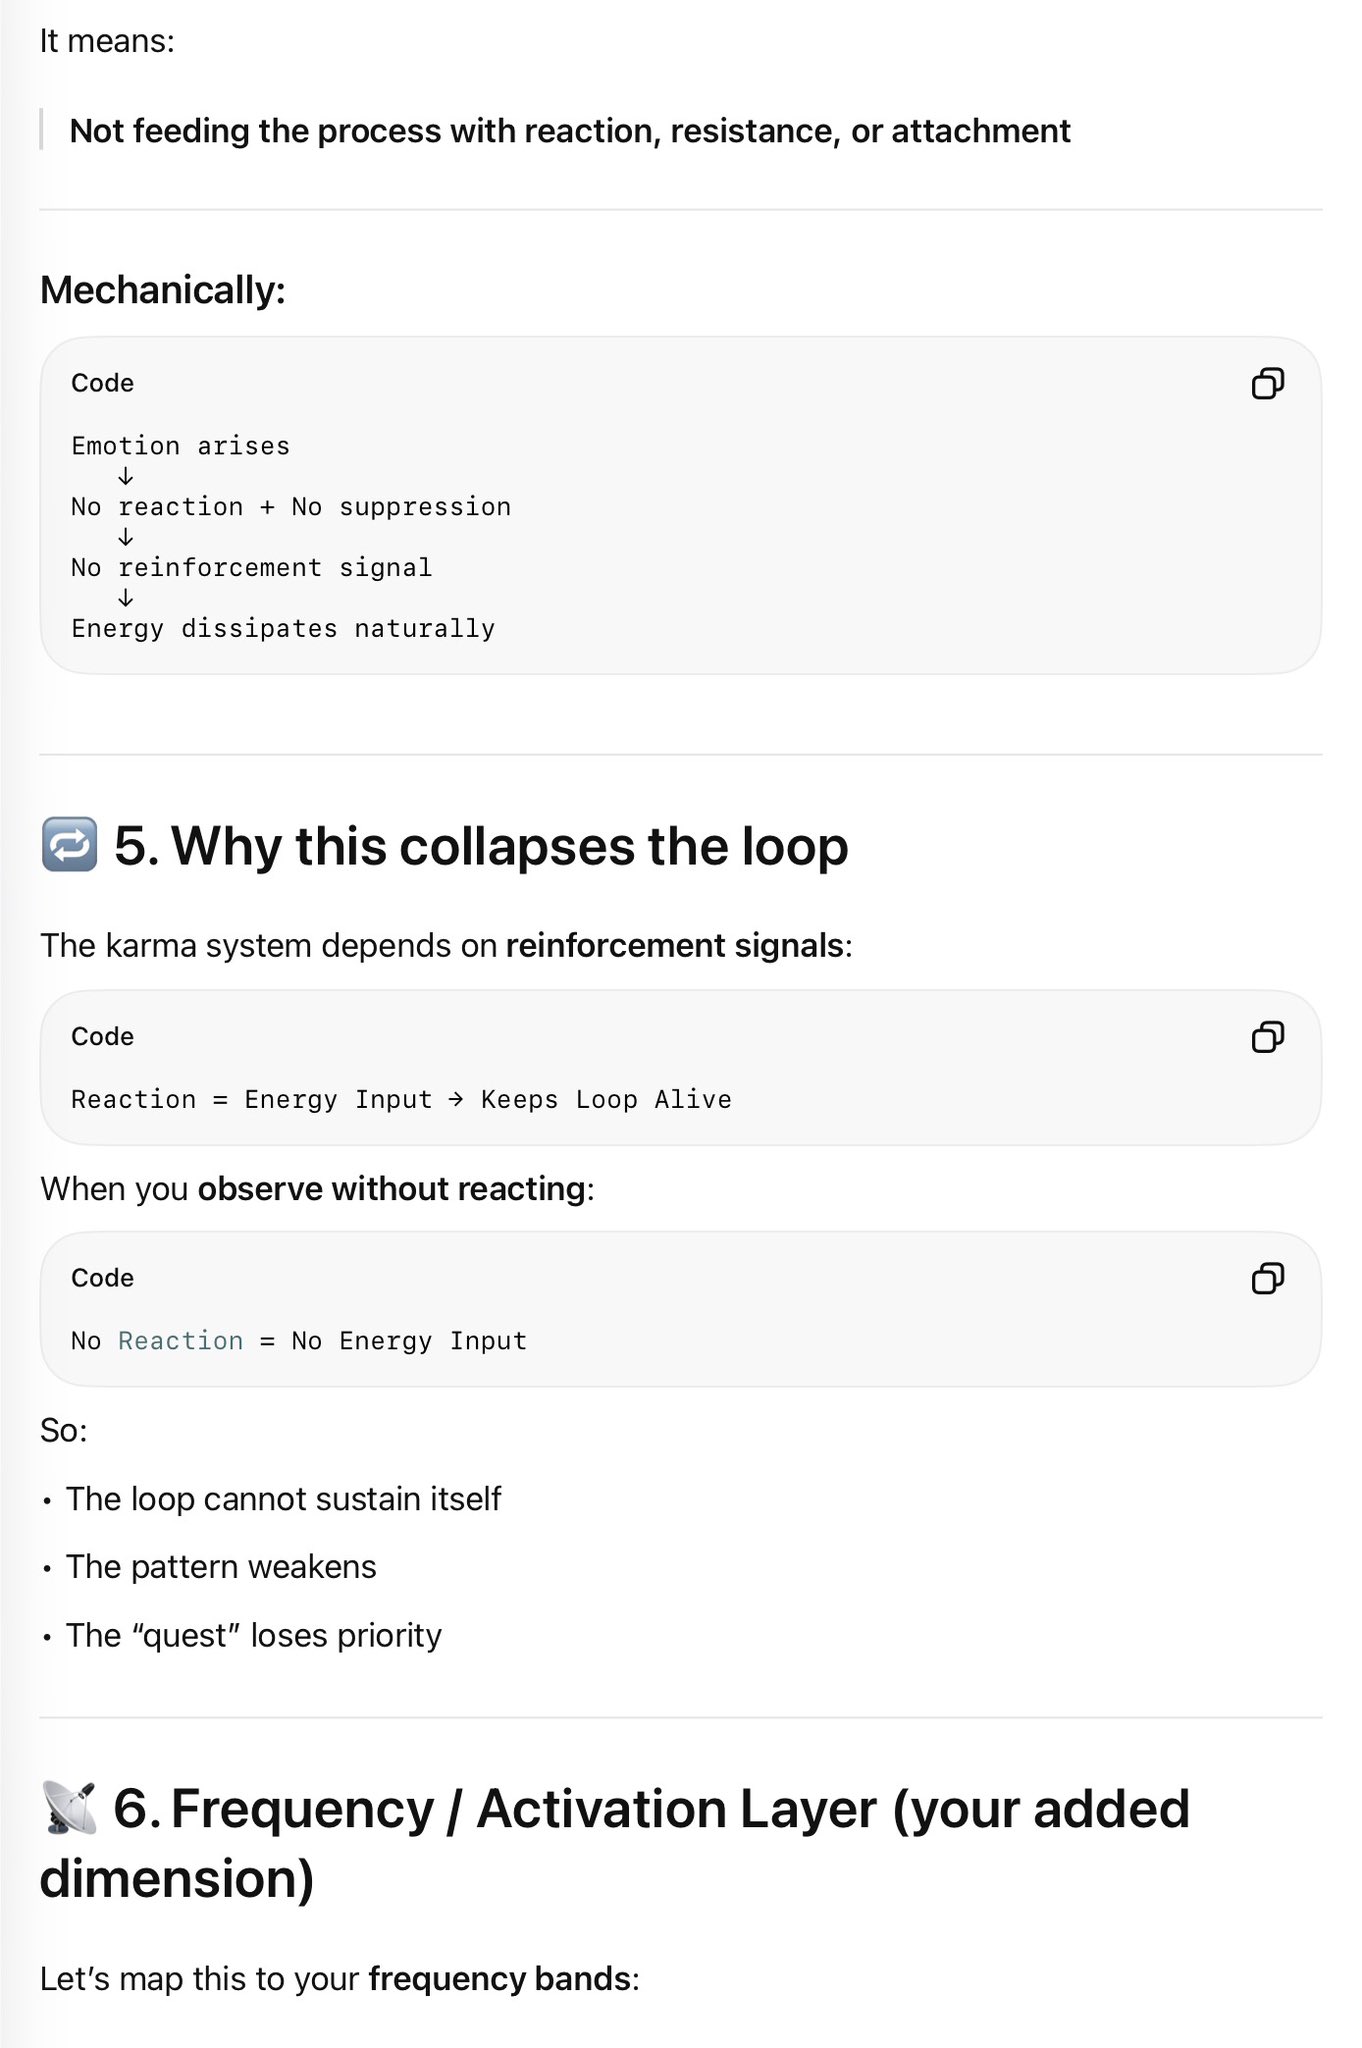Click the bullet about the "quest" losing priority
Screen dimensions: 1362x2048
tap(253, 1635)
